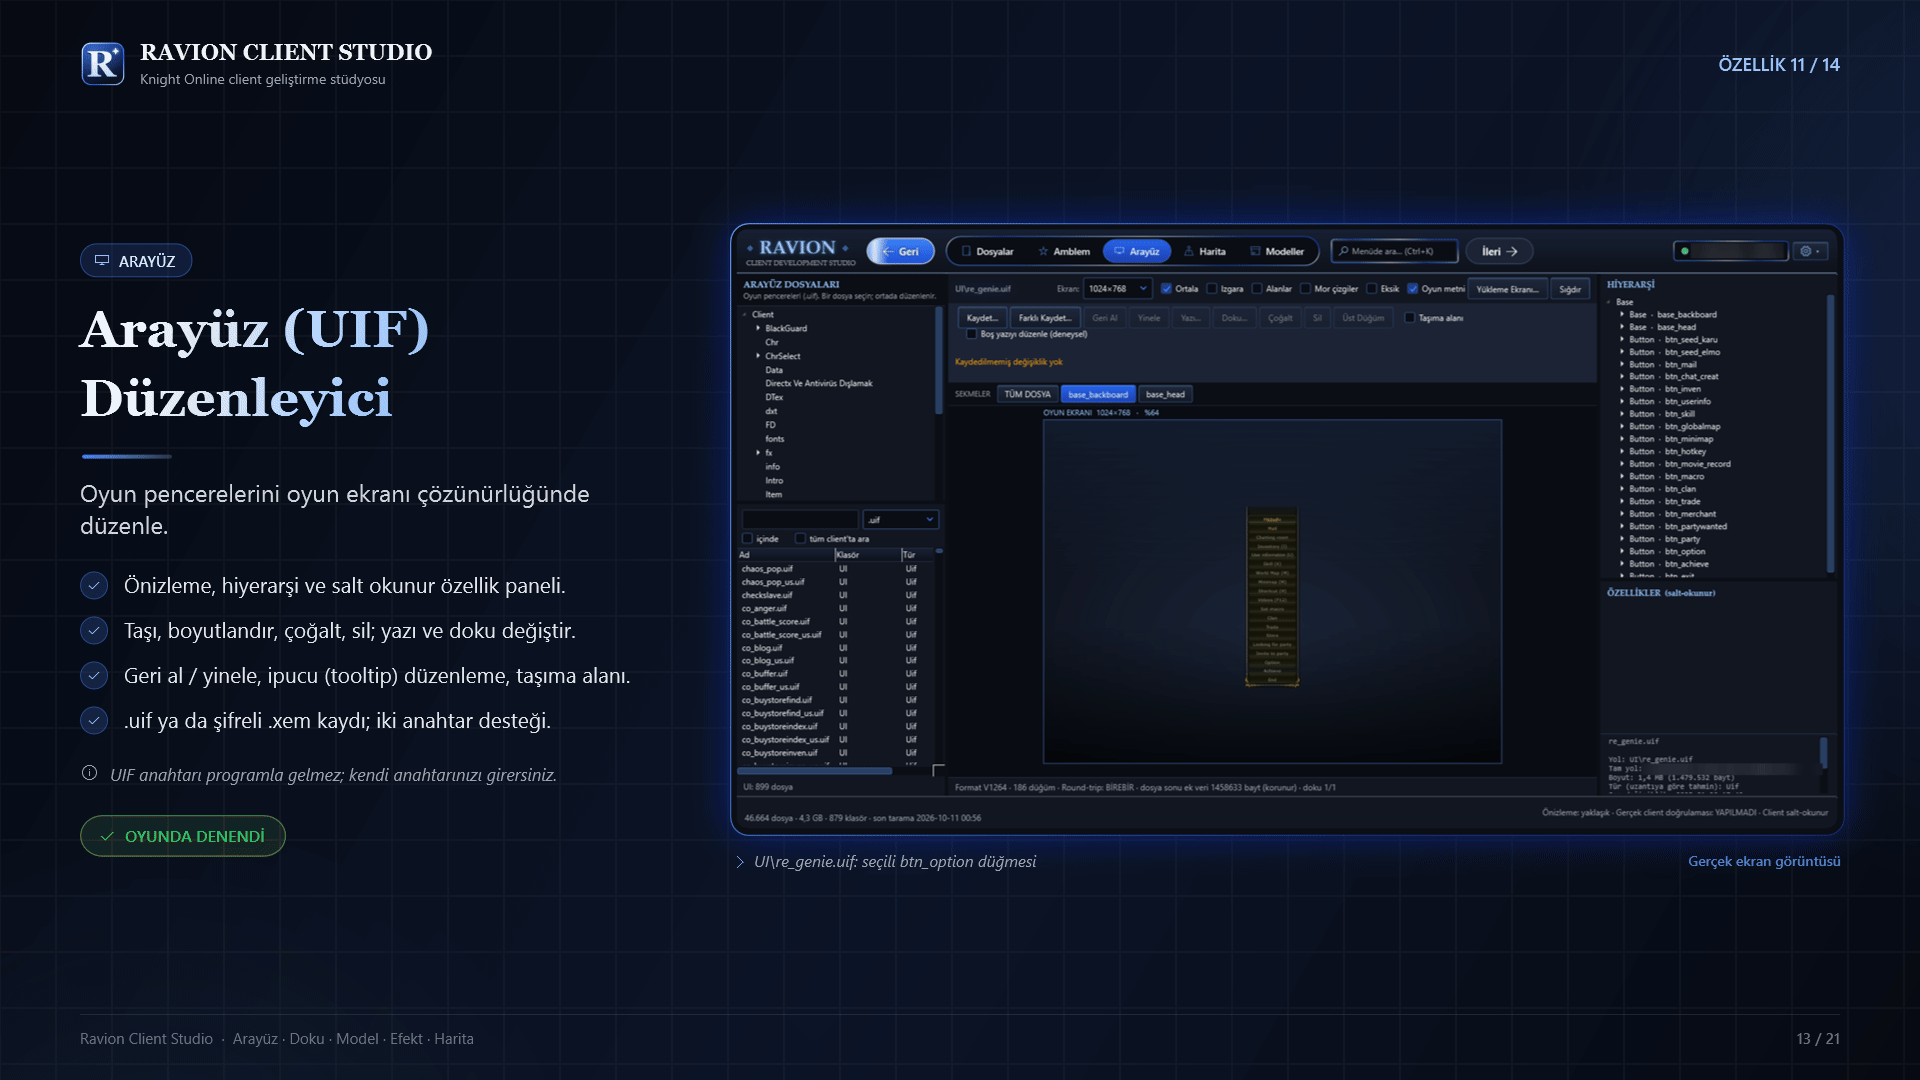The image size is (1920, 1080).
Task: Expand the btn_seed_karu hierarchy node
Action: pyautogui.click(x=1622, y=340)
